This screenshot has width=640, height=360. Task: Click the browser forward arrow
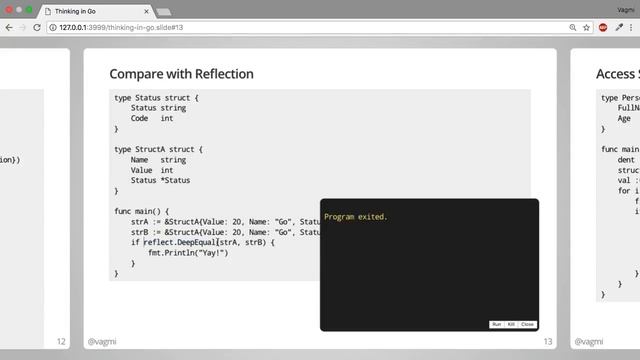tap(23, 27)
